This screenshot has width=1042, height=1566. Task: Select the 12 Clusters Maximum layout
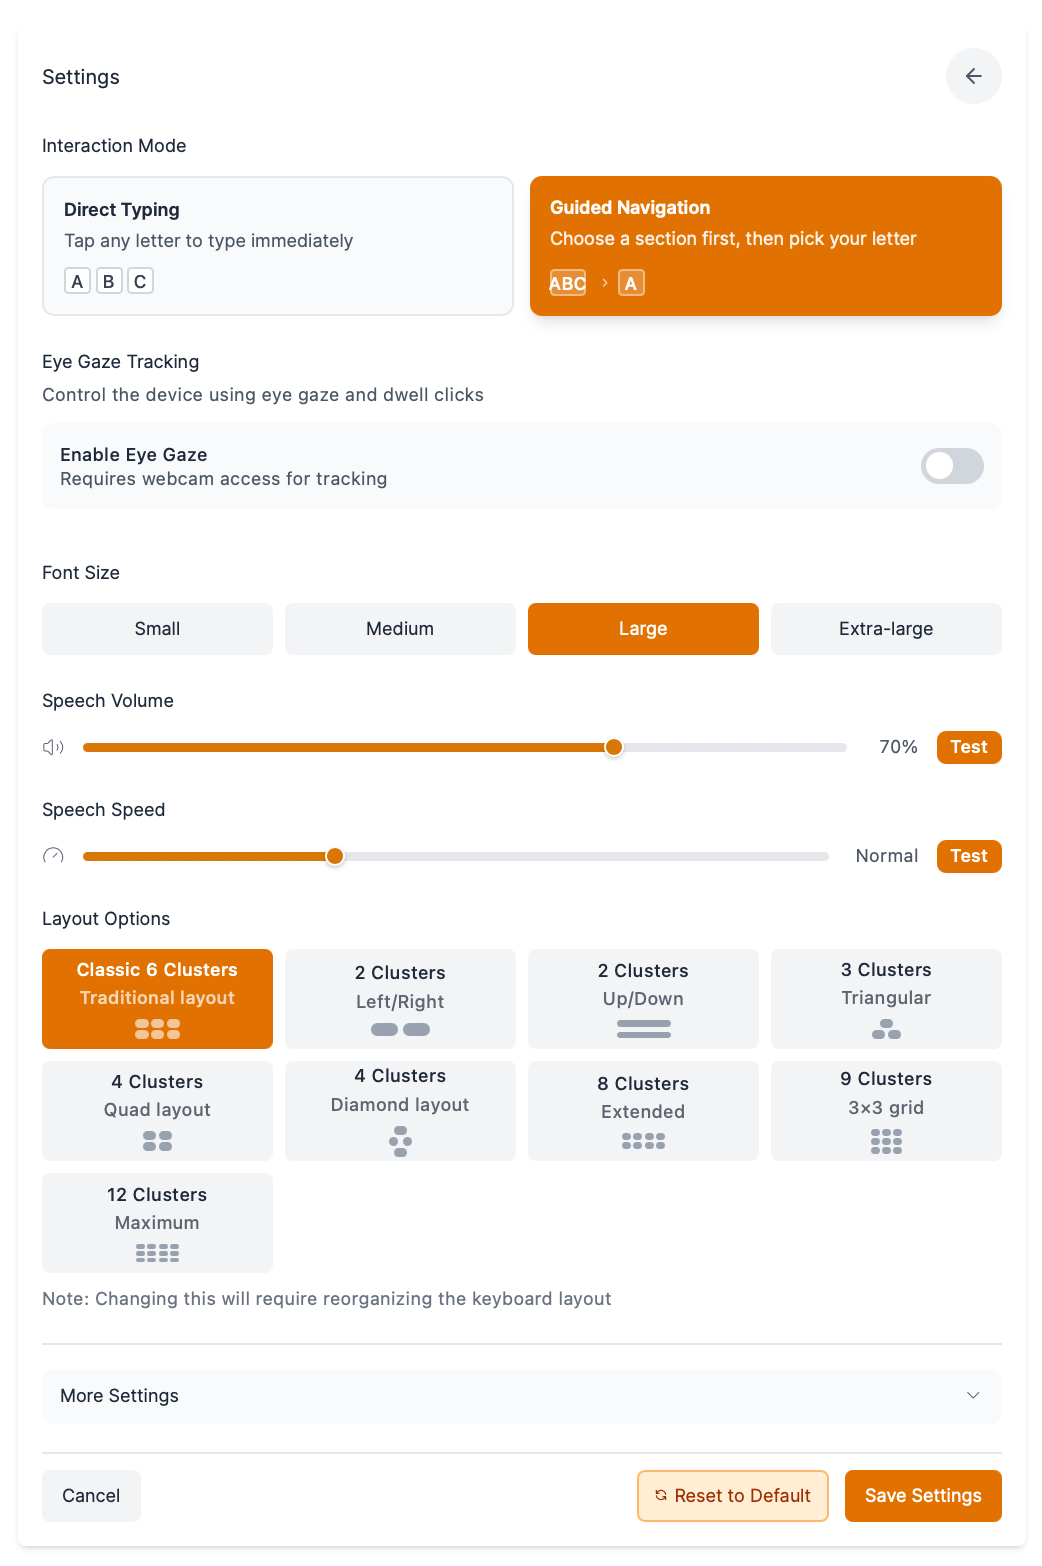point(157,1222)
